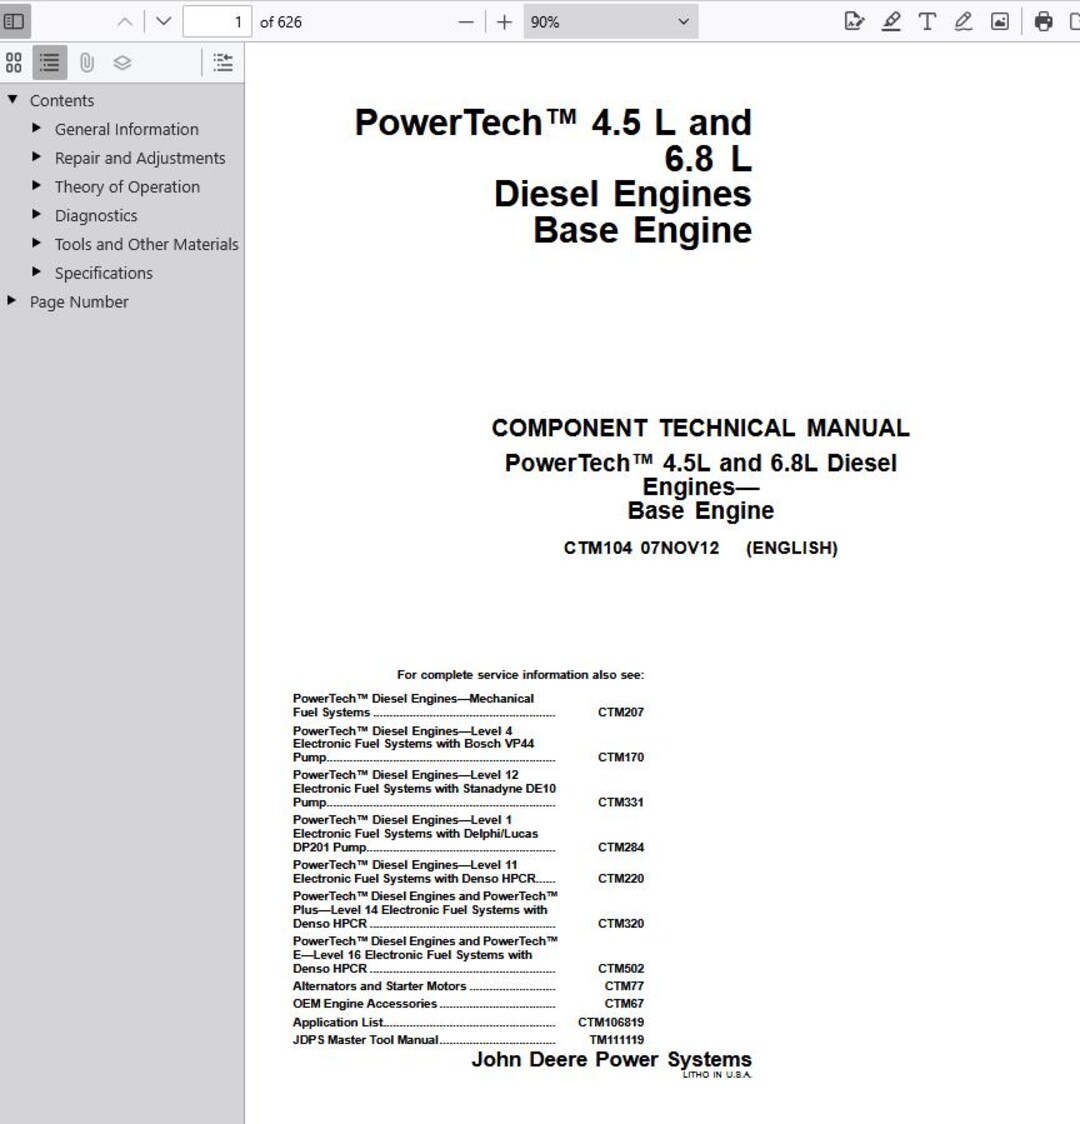Go to next page arrow

163,22
